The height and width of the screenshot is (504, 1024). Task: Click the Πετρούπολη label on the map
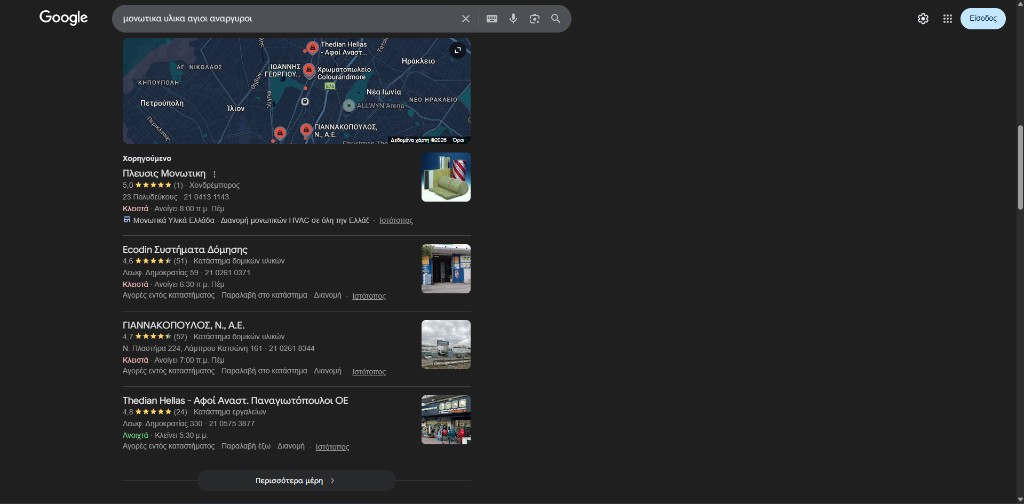(162, 103)
